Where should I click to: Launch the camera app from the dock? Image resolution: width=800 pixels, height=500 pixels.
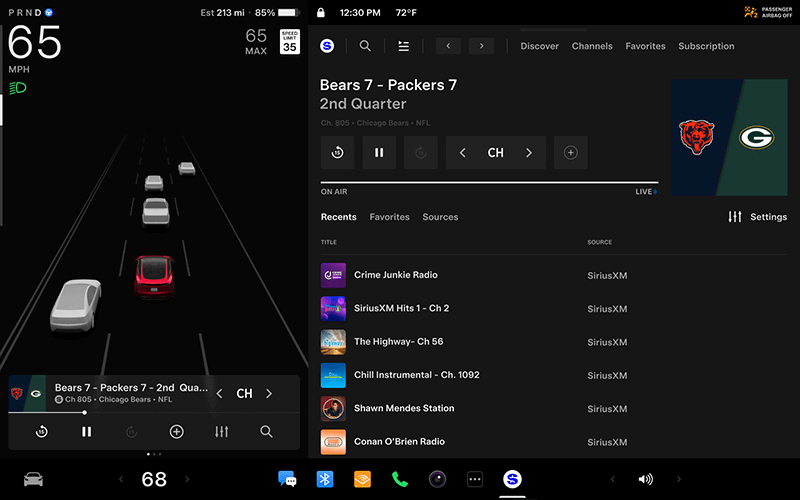pyautogui.click(x=437, y=479)
